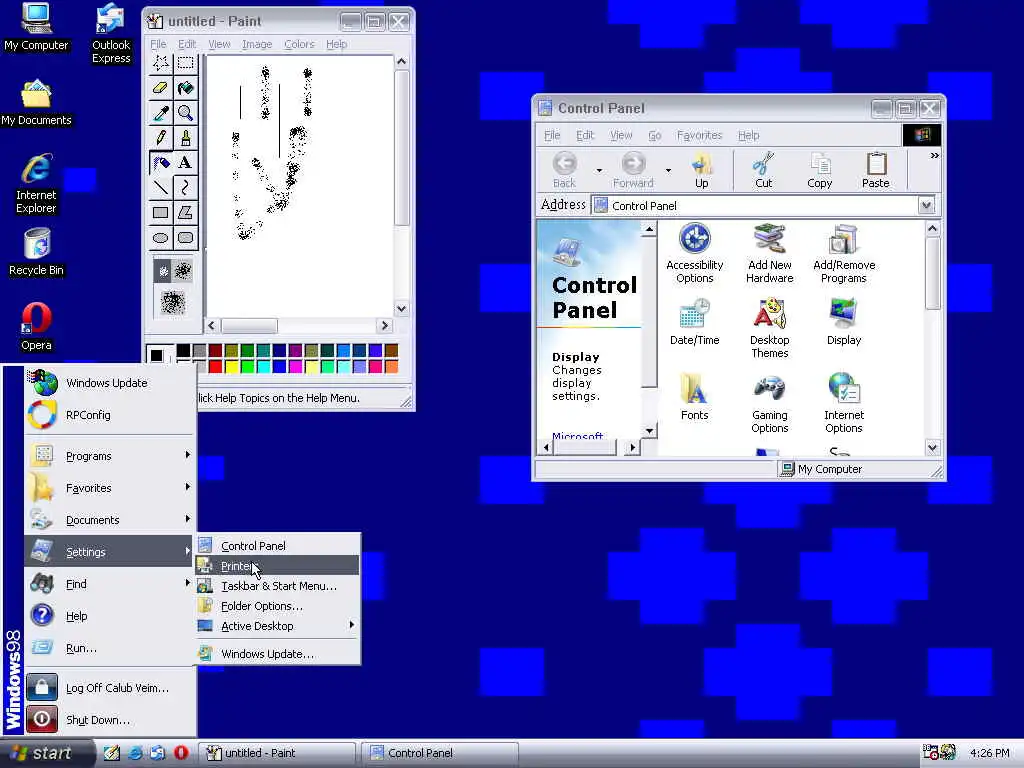This screenshot has width=1024, height=768.
Task: Open the View menu in Control Panel
Action: pyautogui.click(x=621, y=135)
